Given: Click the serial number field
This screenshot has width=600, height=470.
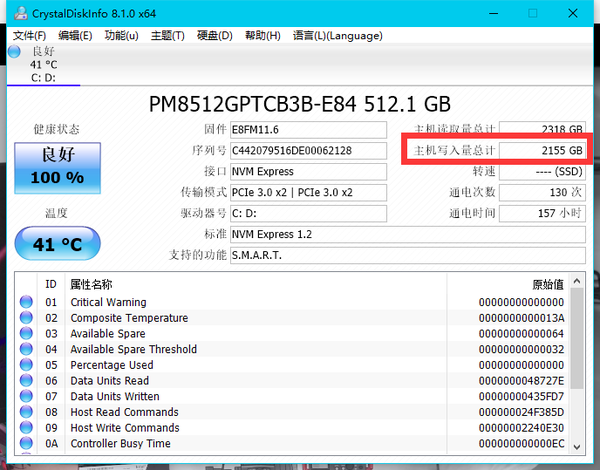Looking at the screenshot, I should (306, 151).
